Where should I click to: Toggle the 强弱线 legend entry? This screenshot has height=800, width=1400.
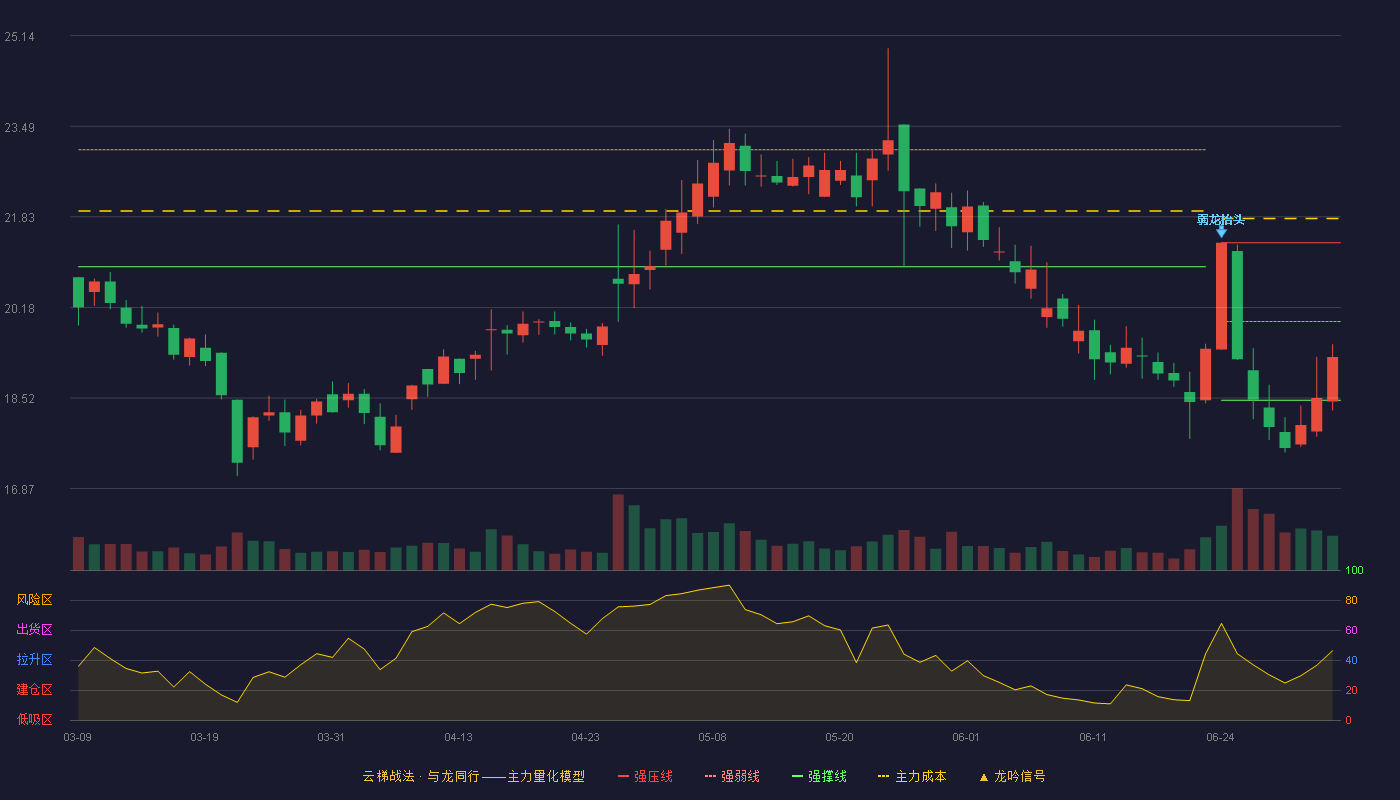pos(732,776)
